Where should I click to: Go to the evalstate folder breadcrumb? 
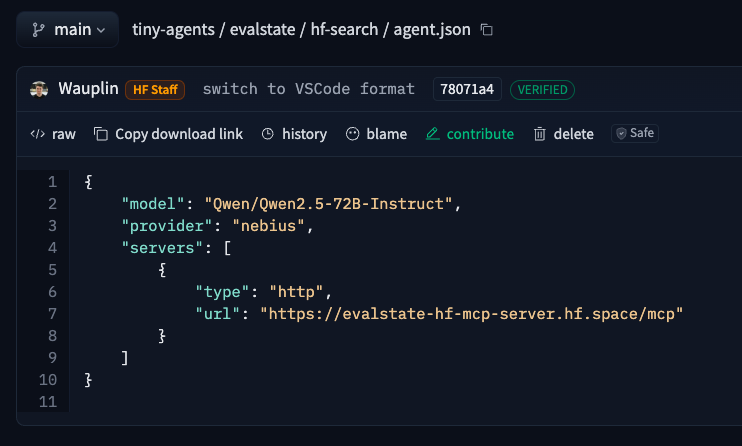click(262, 29)
